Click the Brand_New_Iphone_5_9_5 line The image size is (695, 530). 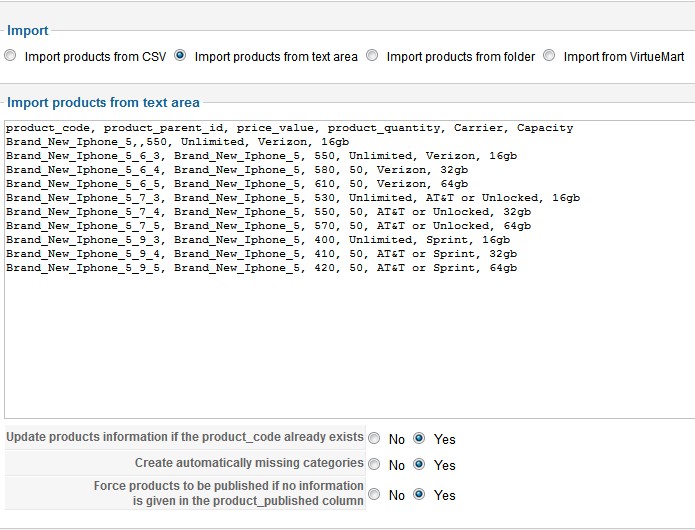click(262, 268)
